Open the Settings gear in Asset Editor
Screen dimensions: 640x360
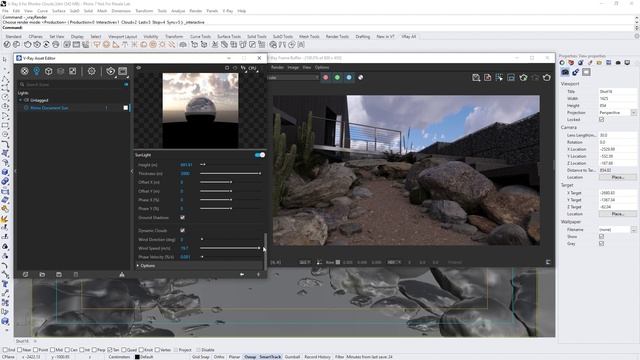click(91, 71)
